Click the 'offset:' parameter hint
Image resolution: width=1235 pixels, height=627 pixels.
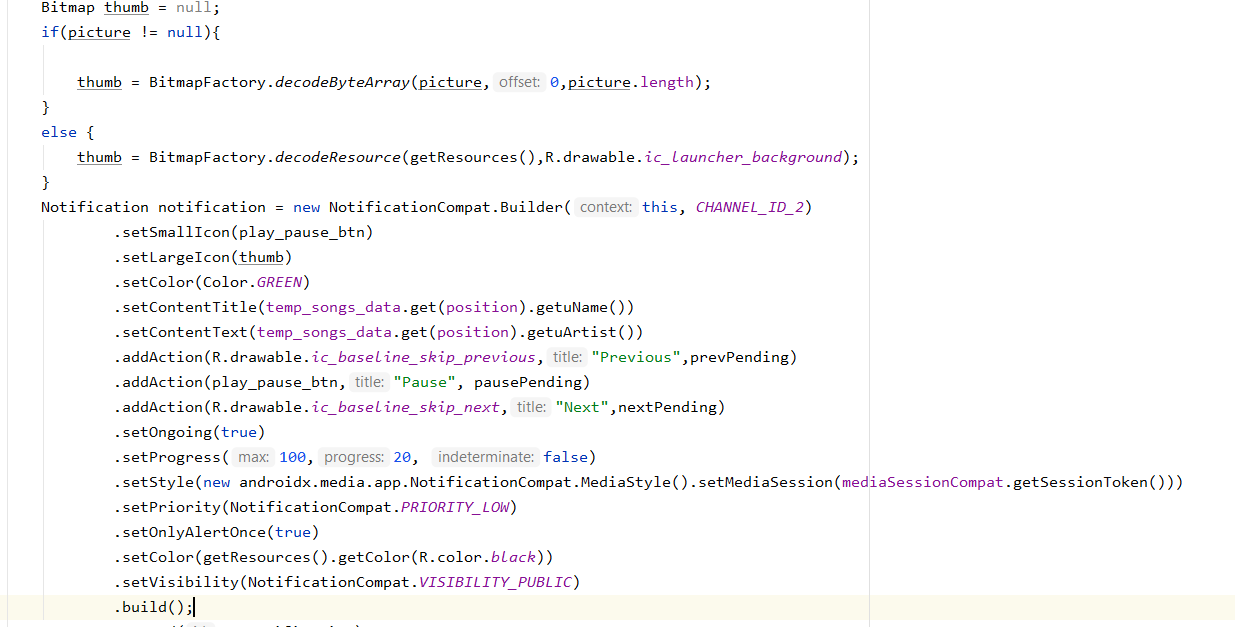point(520,82)
